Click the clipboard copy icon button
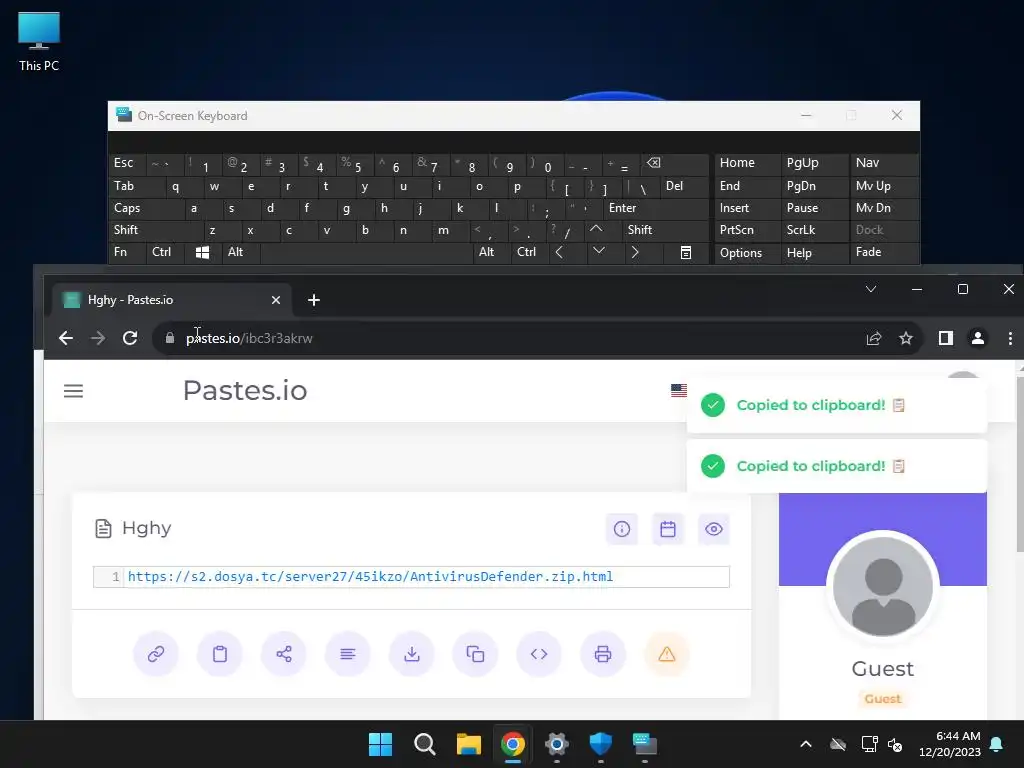1024x768 pixels. coord(219,654)
